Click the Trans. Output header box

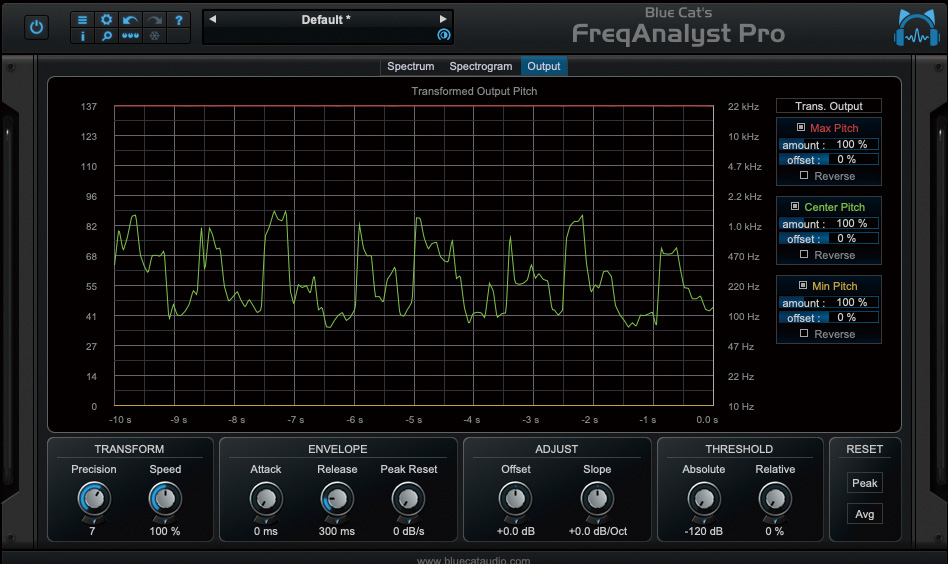point(829,106)
